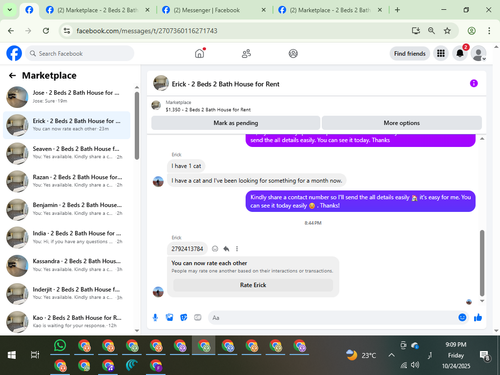Open the weather widget showing 23°C
This screenshot has width=500, height=375.
click(361, 355)
